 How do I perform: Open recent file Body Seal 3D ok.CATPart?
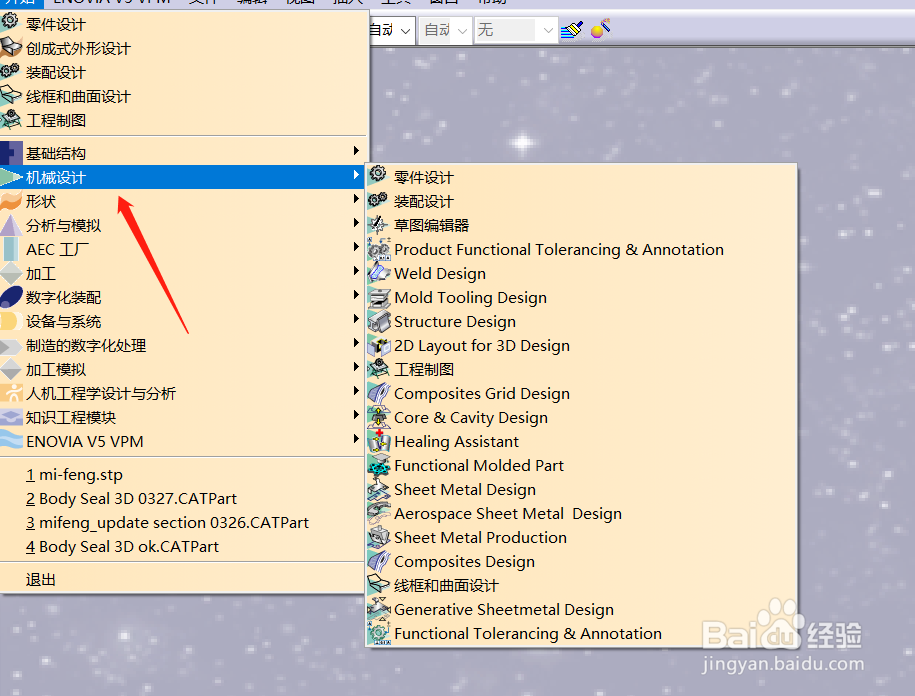click(181, 546)
